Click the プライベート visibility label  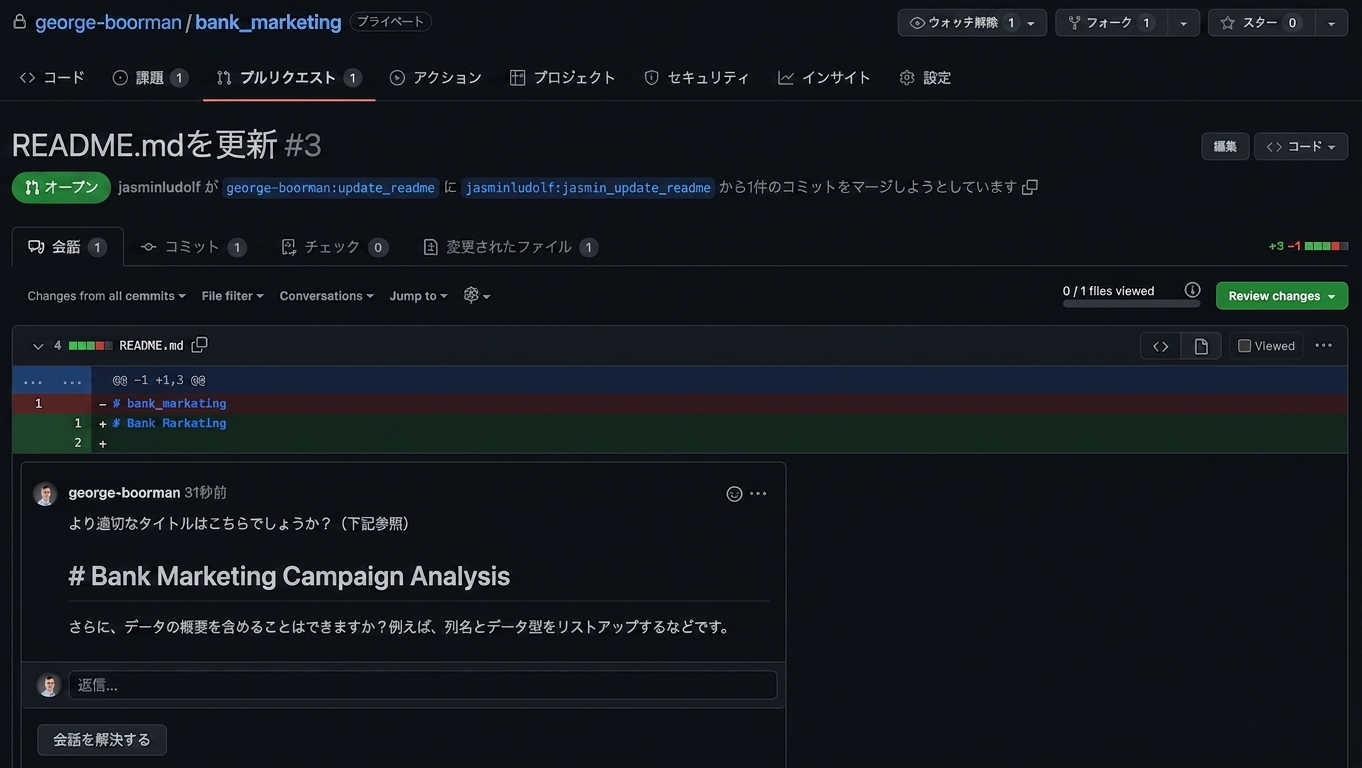[391, 22]
